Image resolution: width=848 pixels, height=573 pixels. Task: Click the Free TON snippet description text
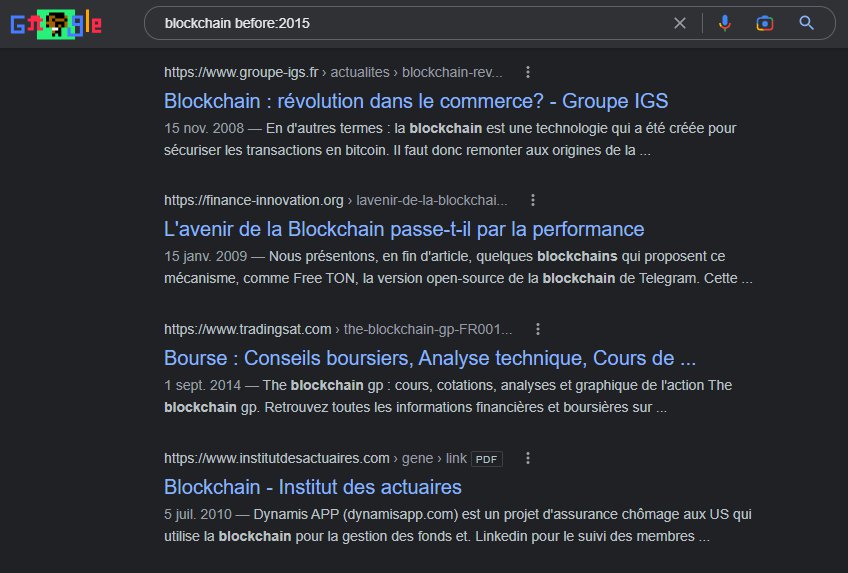[x=458, y=266]
